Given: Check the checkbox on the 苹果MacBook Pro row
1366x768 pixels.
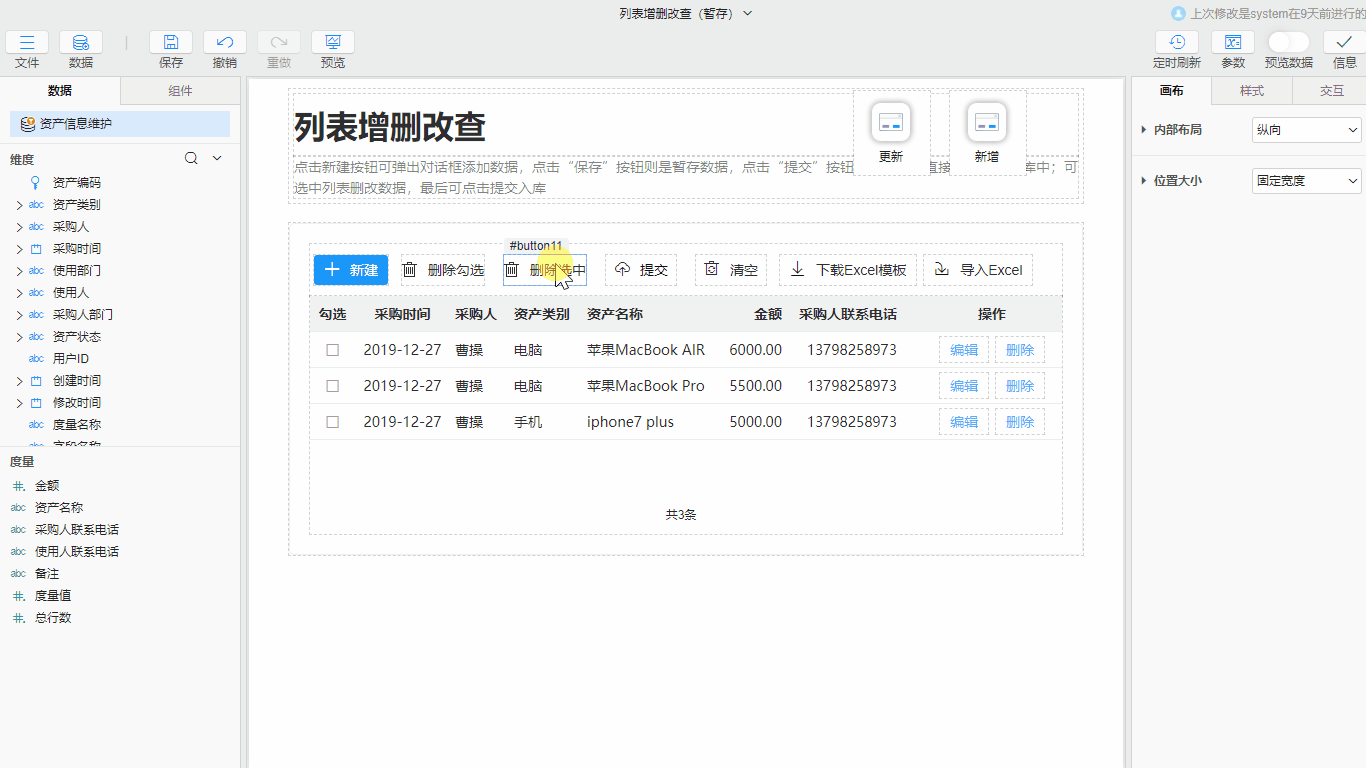Looking at the screenshot, I should (333, 385).
